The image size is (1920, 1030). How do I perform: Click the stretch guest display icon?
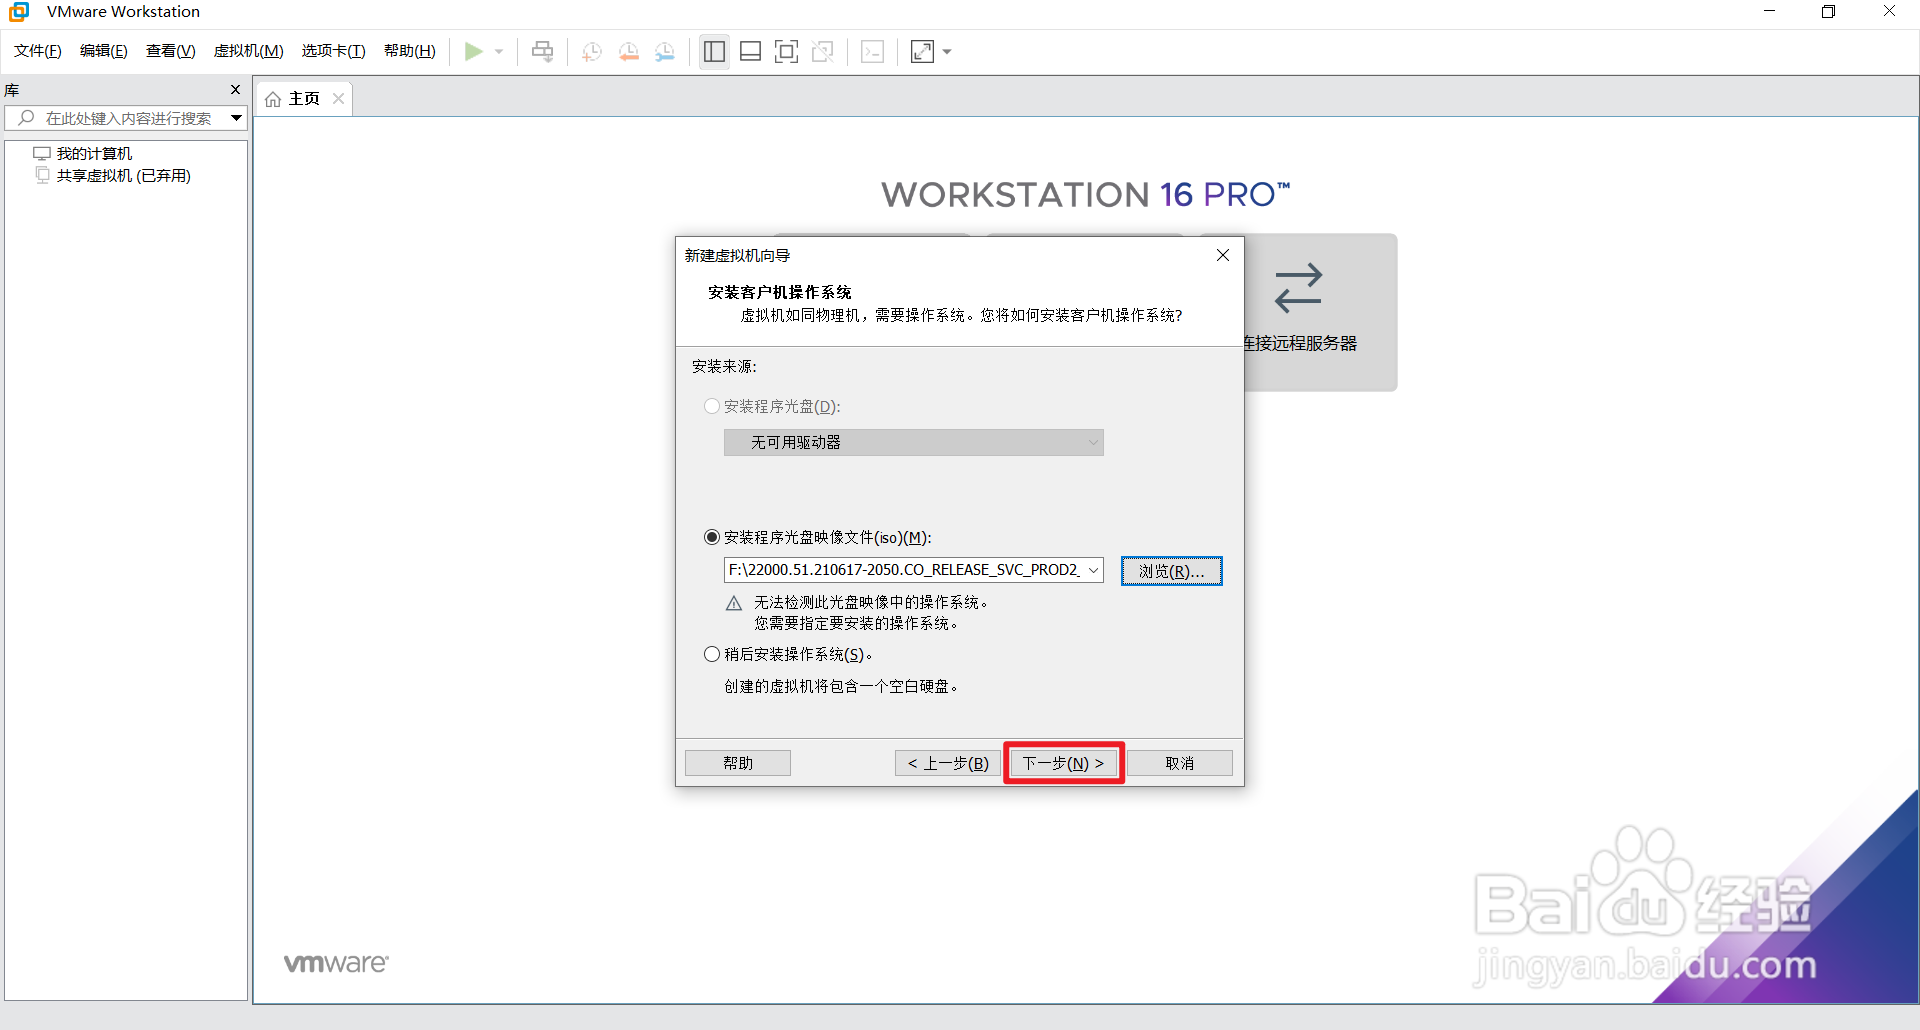(x=922, y=51)
